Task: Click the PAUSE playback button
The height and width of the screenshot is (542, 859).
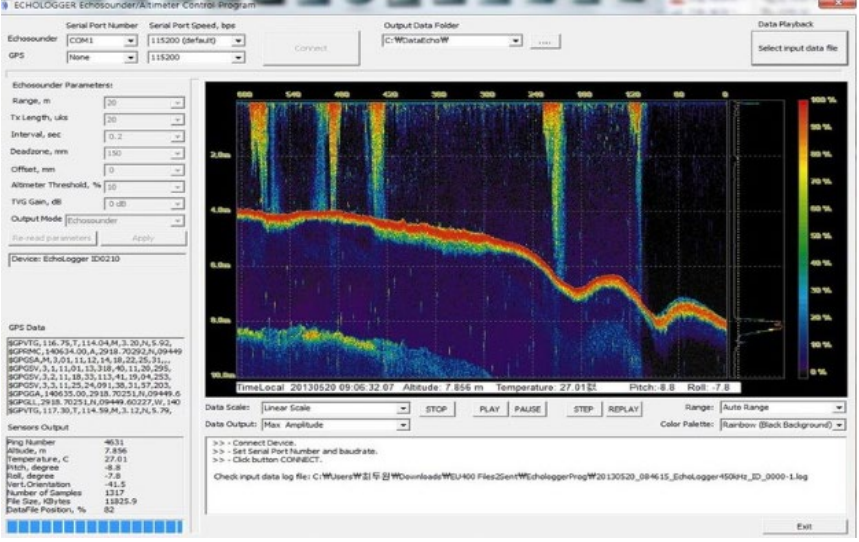Action: pyautogui.click(x=528, y=409)
